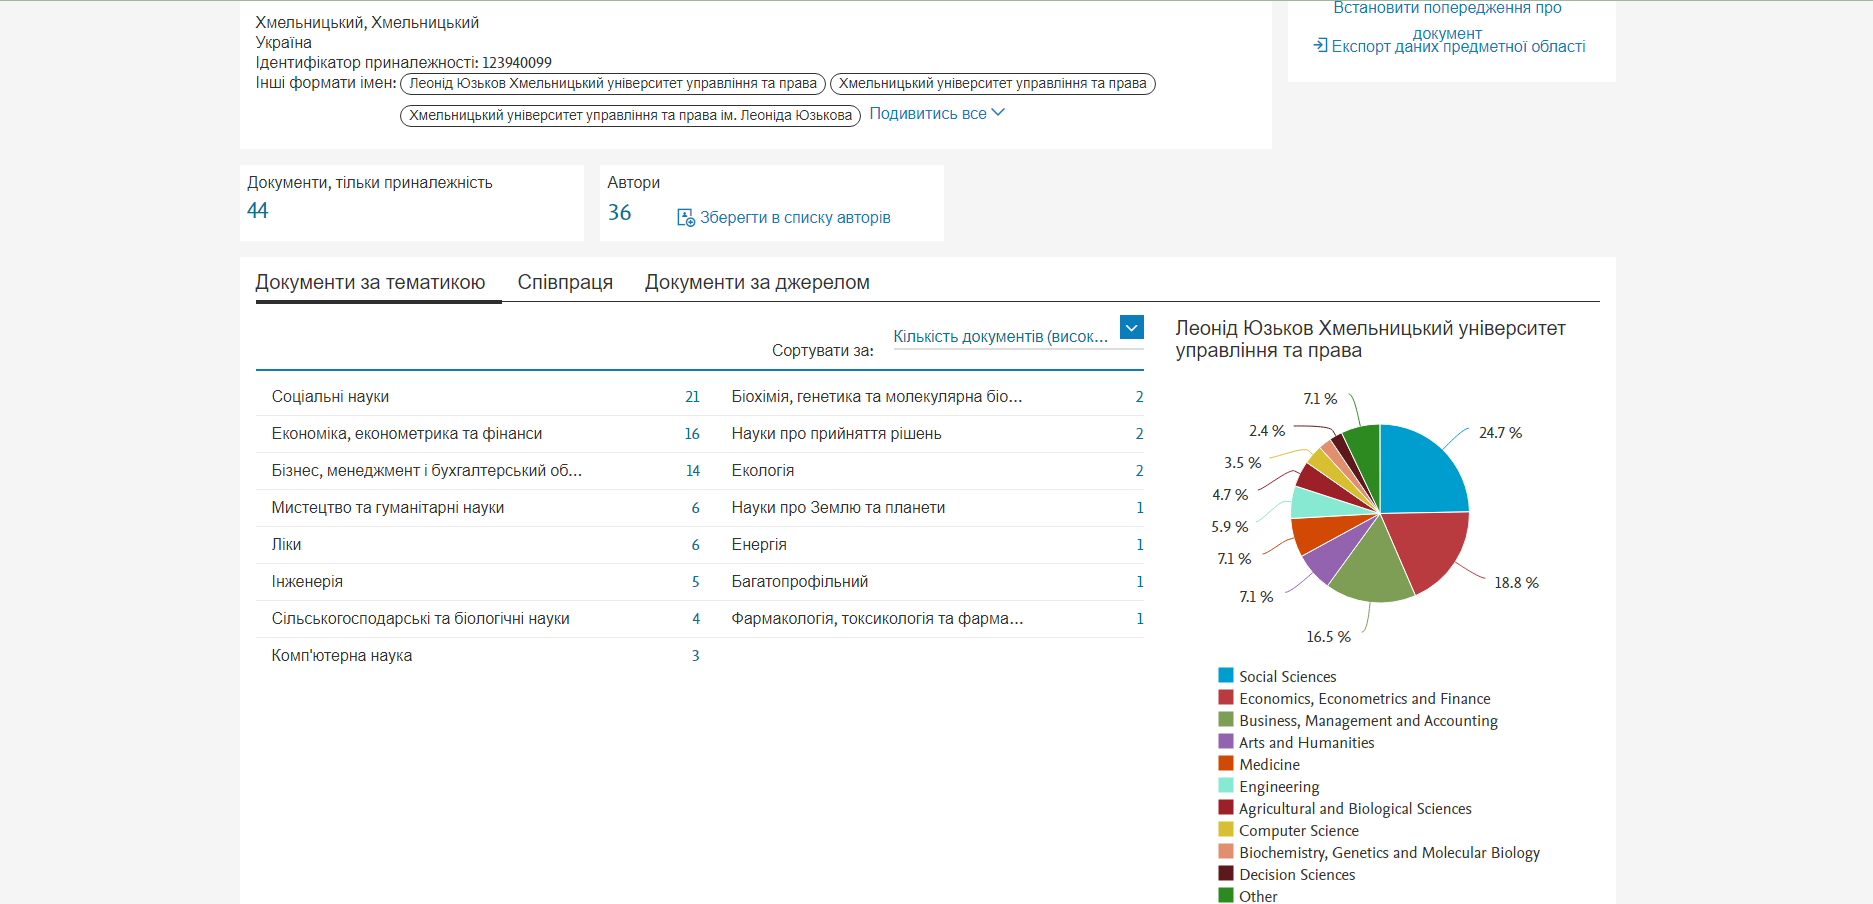Open 1 document for 'Енергія'
Image resolution: width=1873 pixels, height=904 pixels.
(1140, 544)
